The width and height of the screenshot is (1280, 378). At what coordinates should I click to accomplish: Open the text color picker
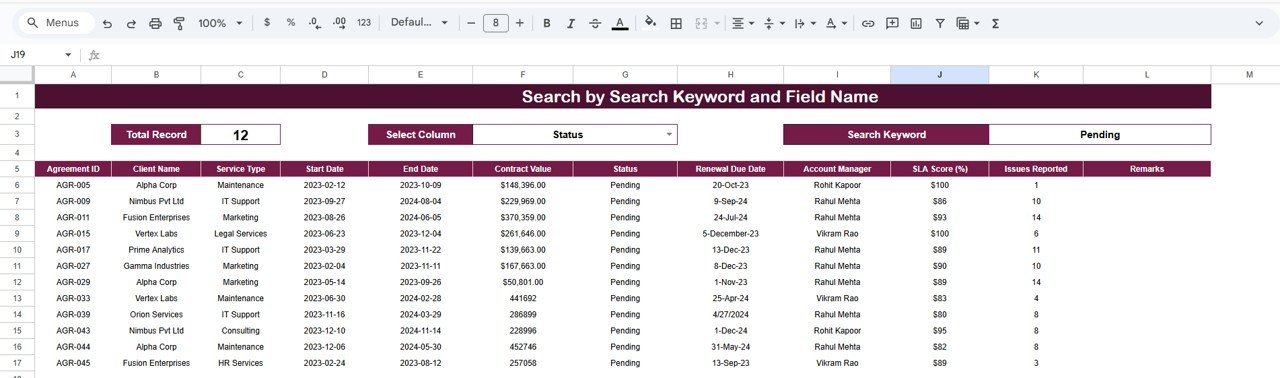pos(620,23)
